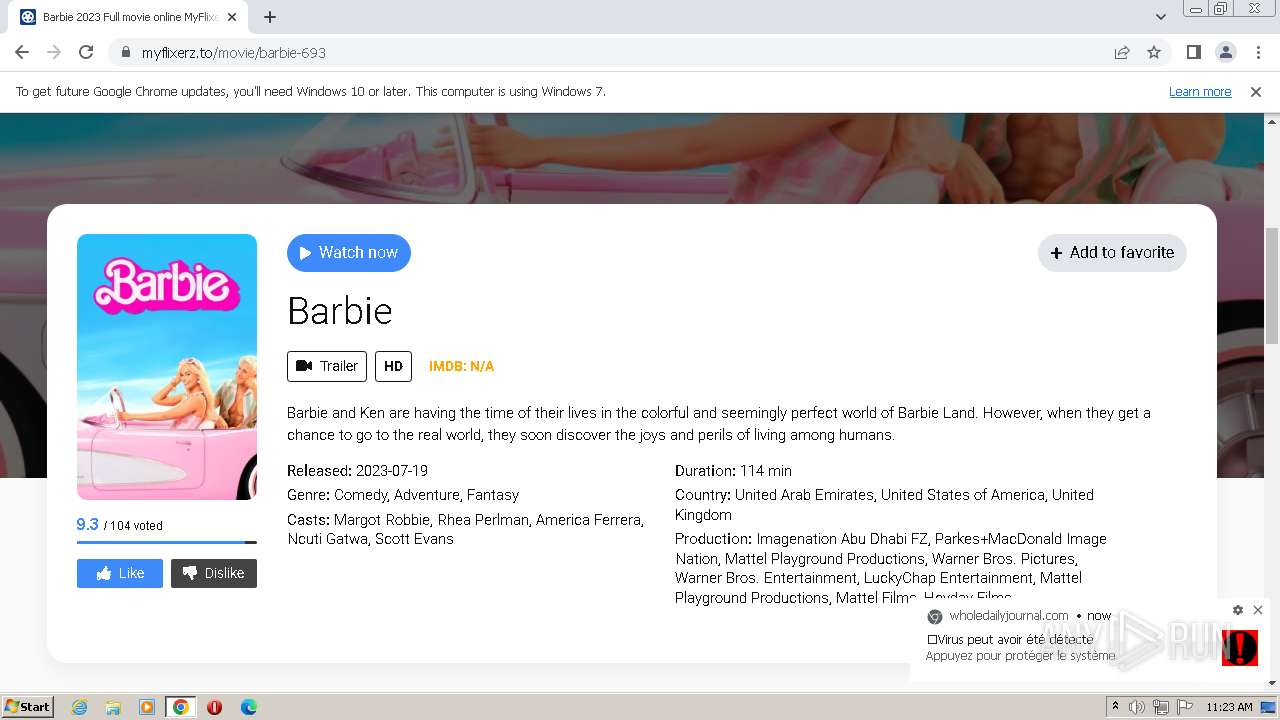This screenshot has width=1280, height=720.
Task: Open the Imagenation Abu Dhabi FZ production link
Action: 843,539
